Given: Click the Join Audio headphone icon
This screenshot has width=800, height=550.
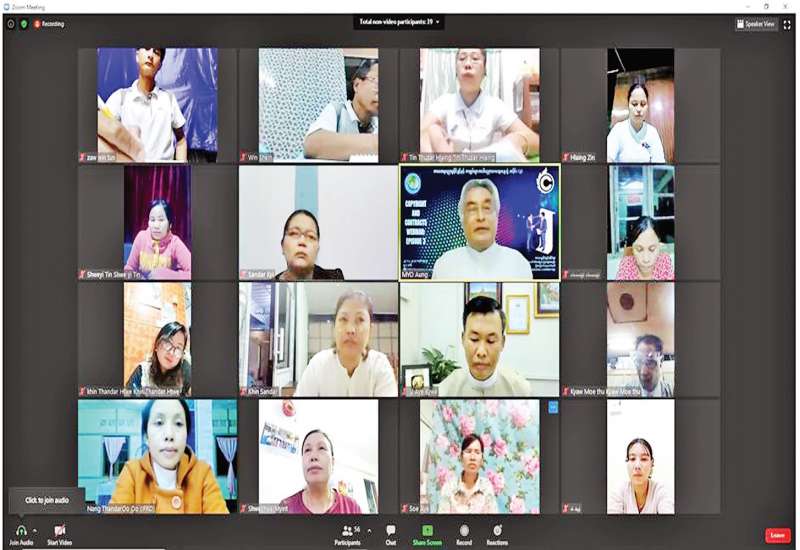Looking at the screenshot, I should 21,529.
